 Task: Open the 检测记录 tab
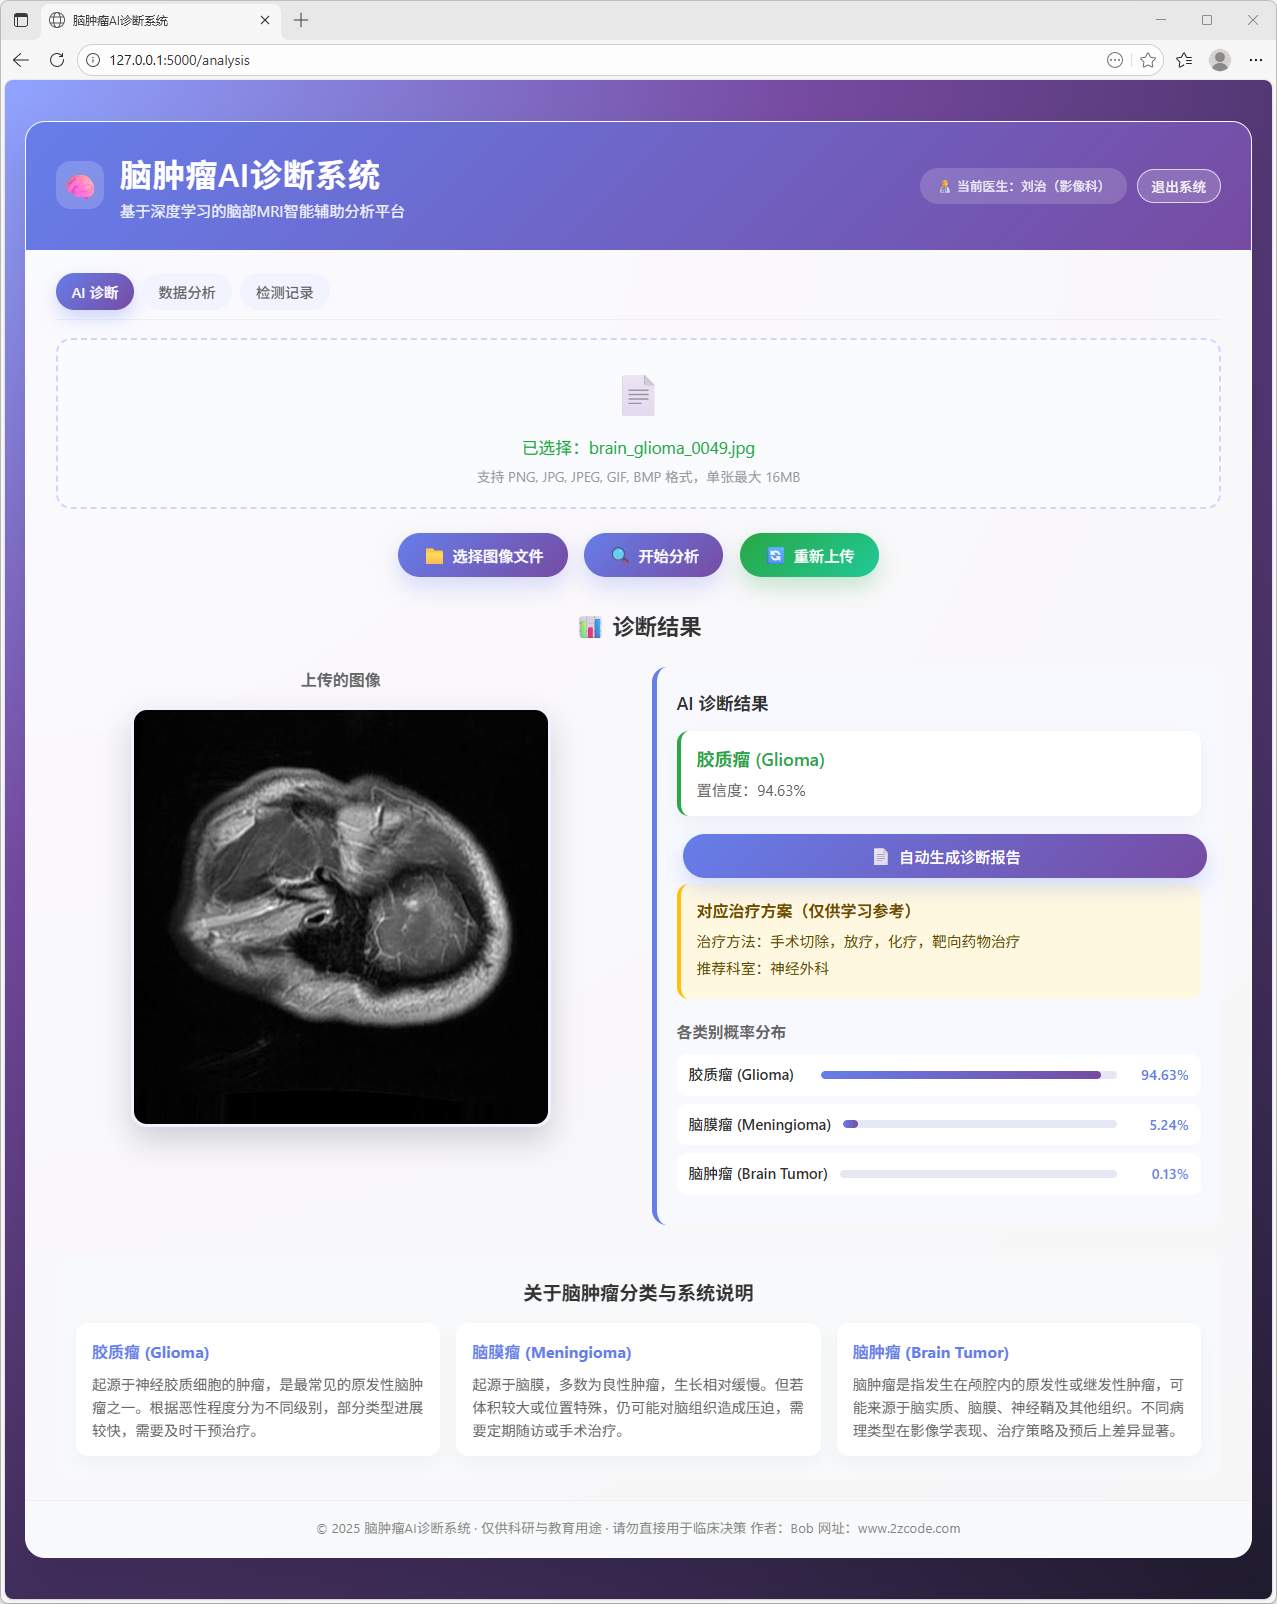point(285,292)
